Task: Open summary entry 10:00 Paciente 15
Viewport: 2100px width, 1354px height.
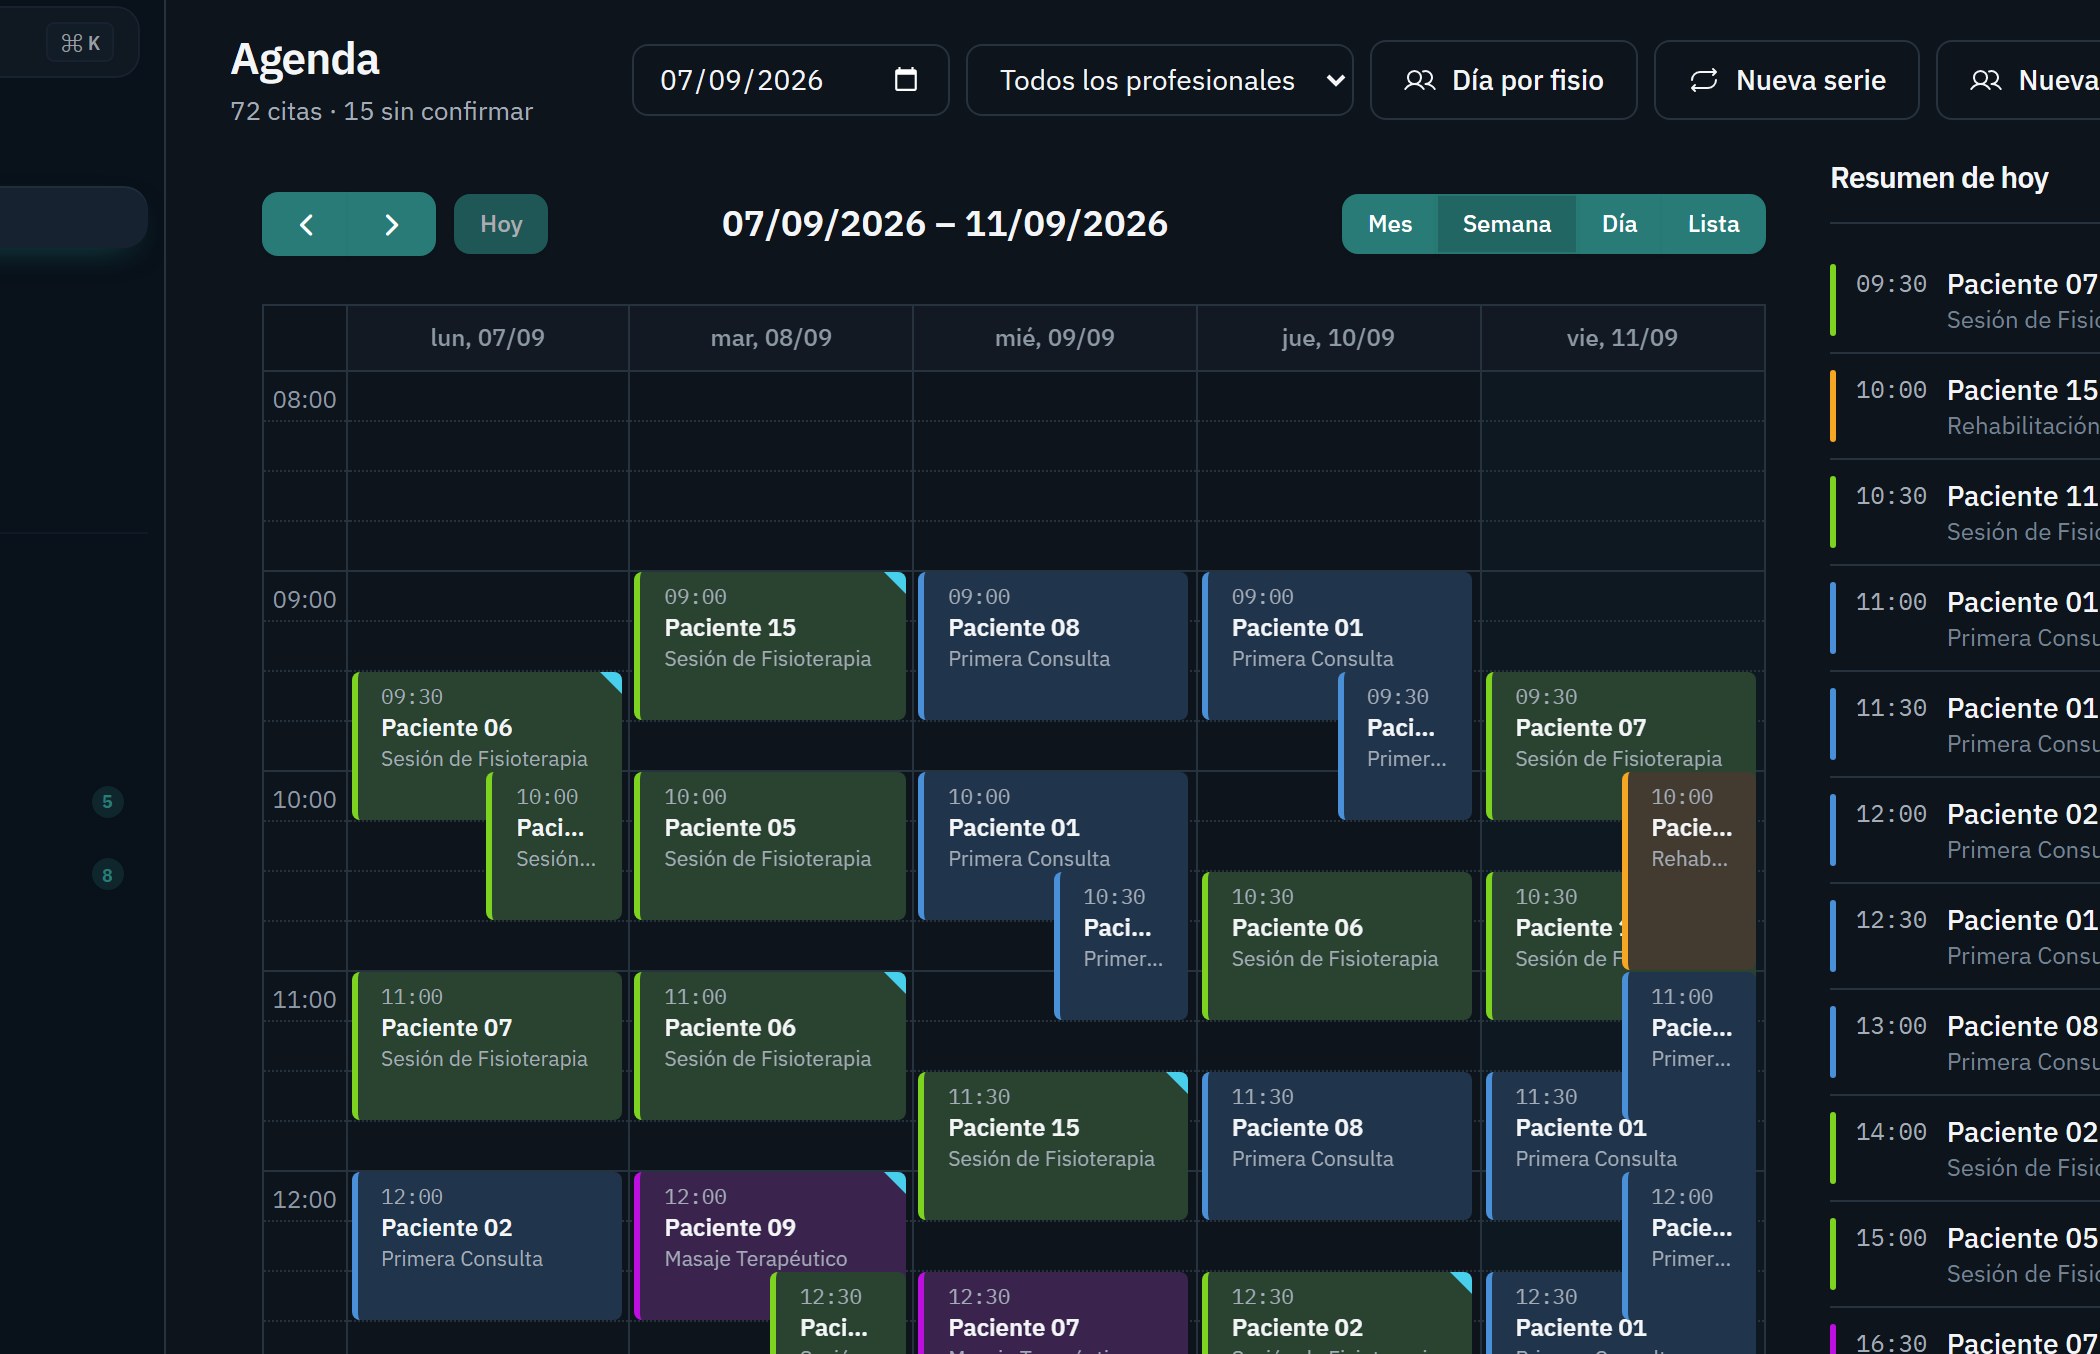Action: (1965, 406)
